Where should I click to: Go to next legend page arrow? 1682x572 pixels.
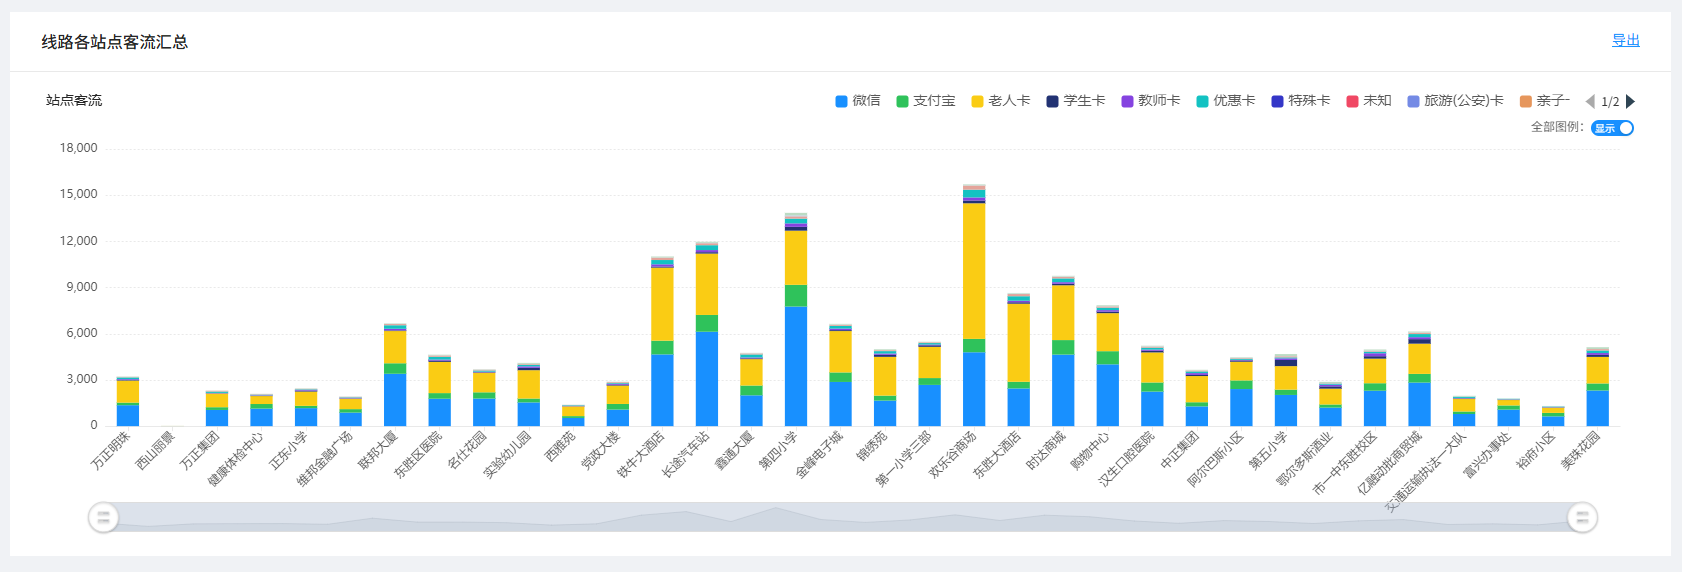click(1631, 101)
